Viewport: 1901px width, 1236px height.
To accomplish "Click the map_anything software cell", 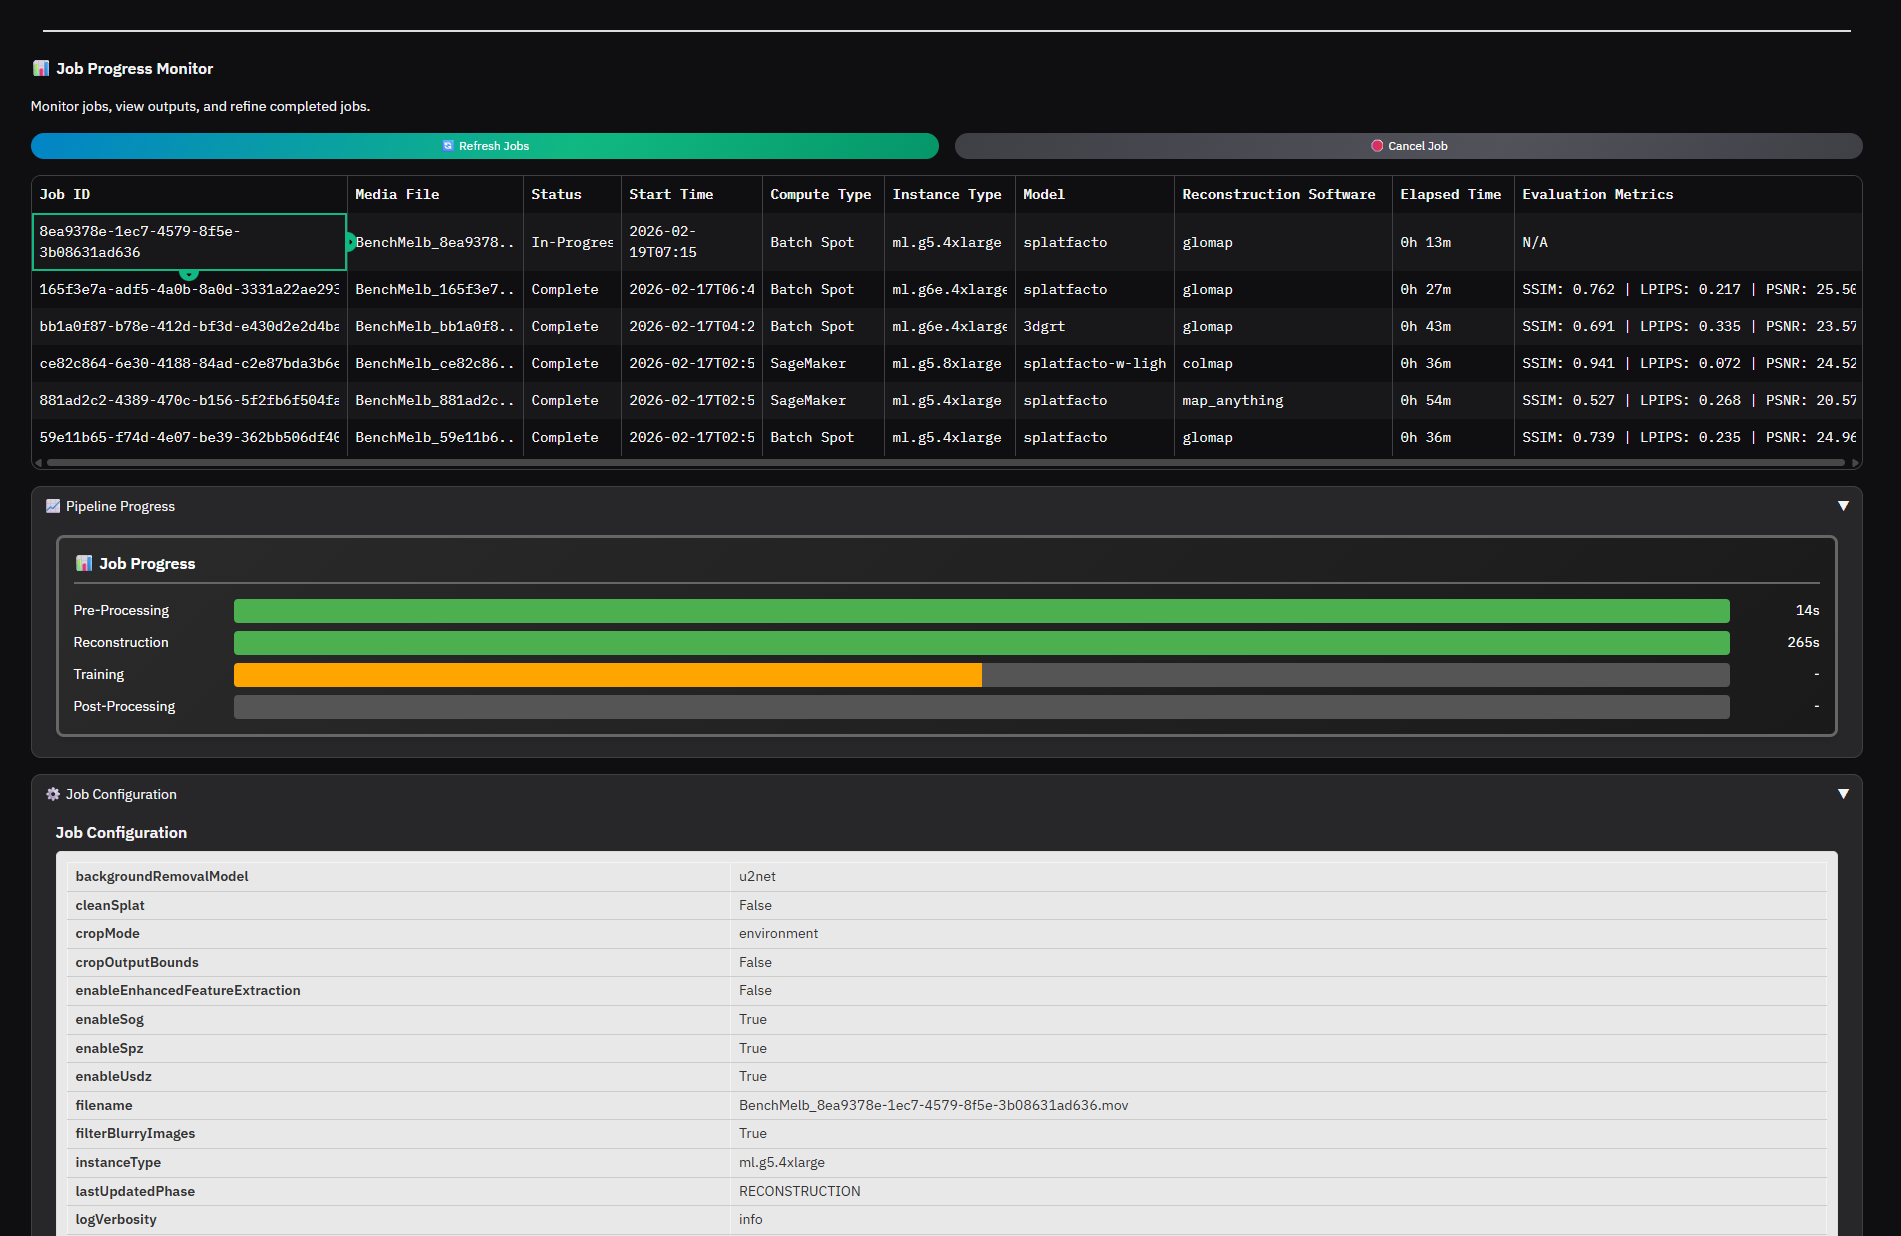I will [1283, 401].
